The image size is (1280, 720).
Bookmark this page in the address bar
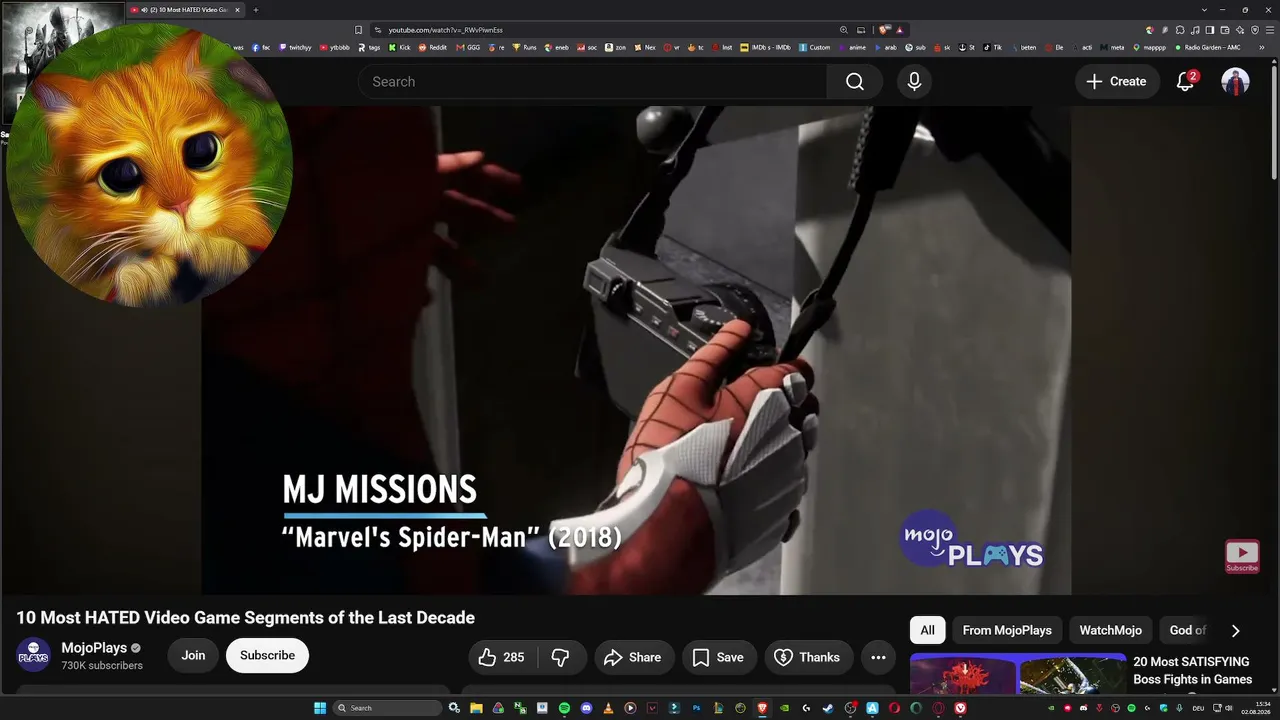click(359, 30)
